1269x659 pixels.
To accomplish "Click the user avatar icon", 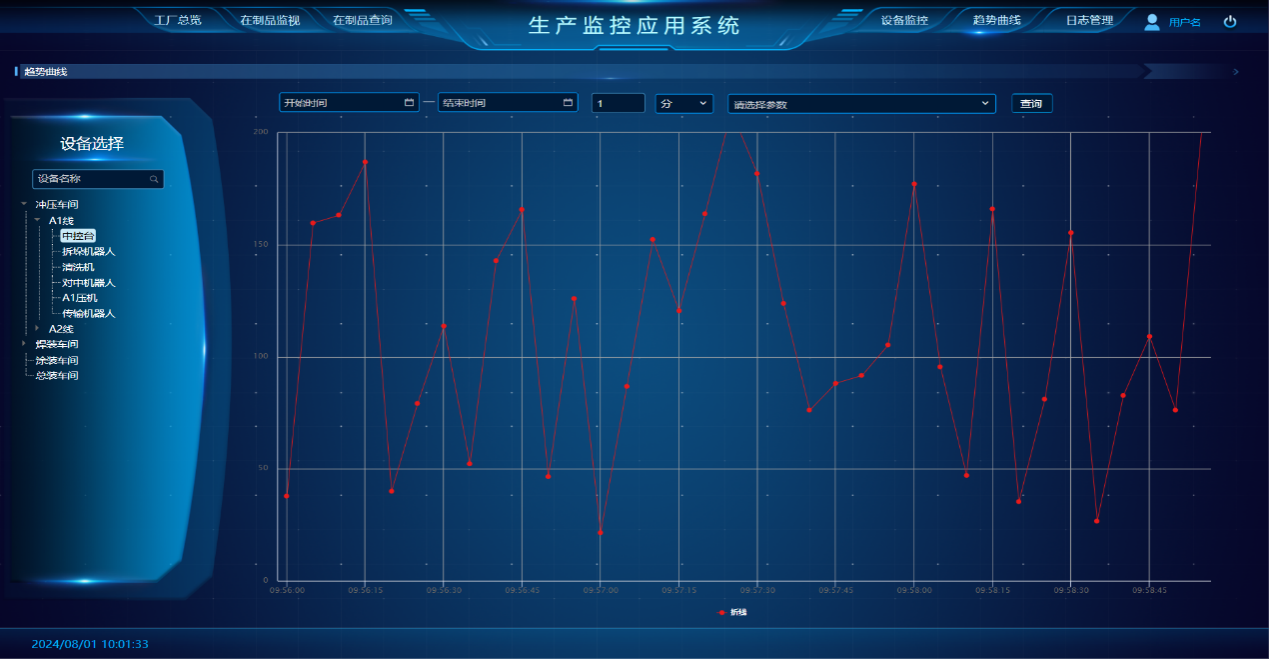I will 1152,21.
